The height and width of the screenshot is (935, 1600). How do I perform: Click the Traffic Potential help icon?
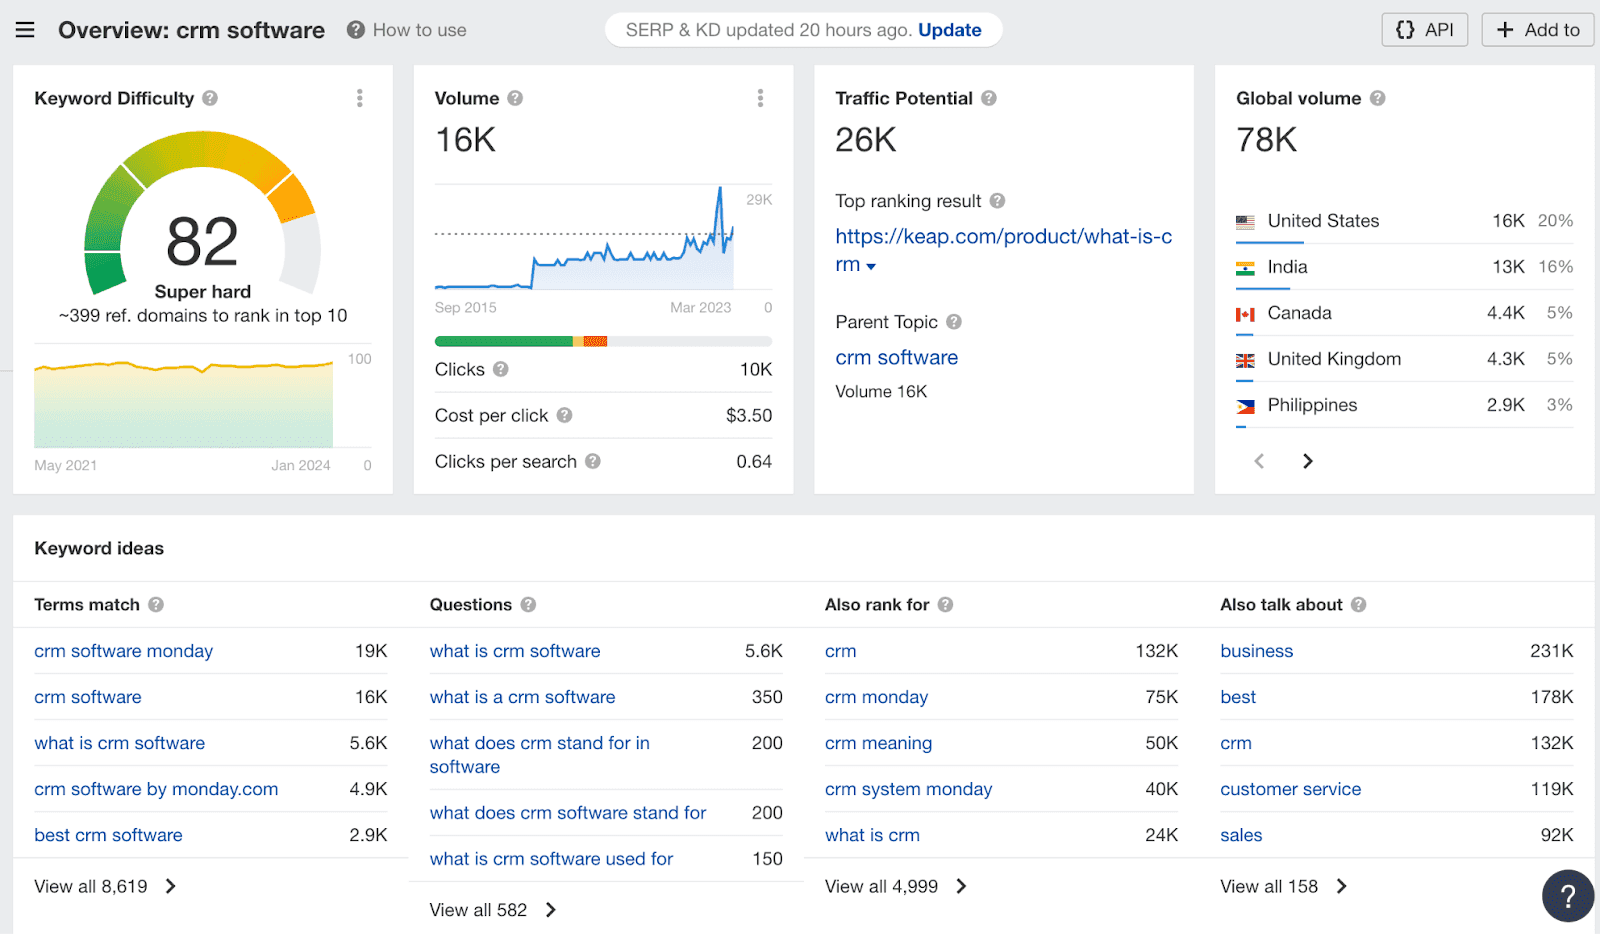(x=990, y=98)
